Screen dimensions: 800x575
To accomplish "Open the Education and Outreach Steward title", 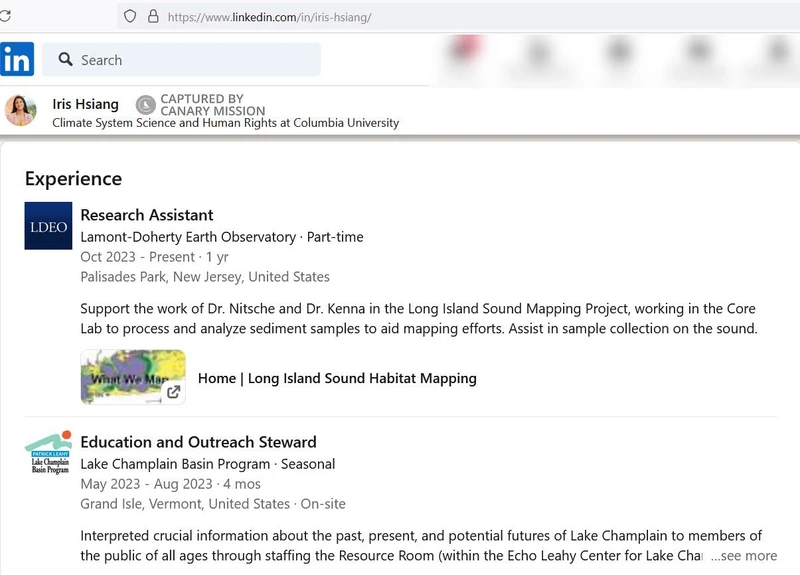I will [198, 442].
